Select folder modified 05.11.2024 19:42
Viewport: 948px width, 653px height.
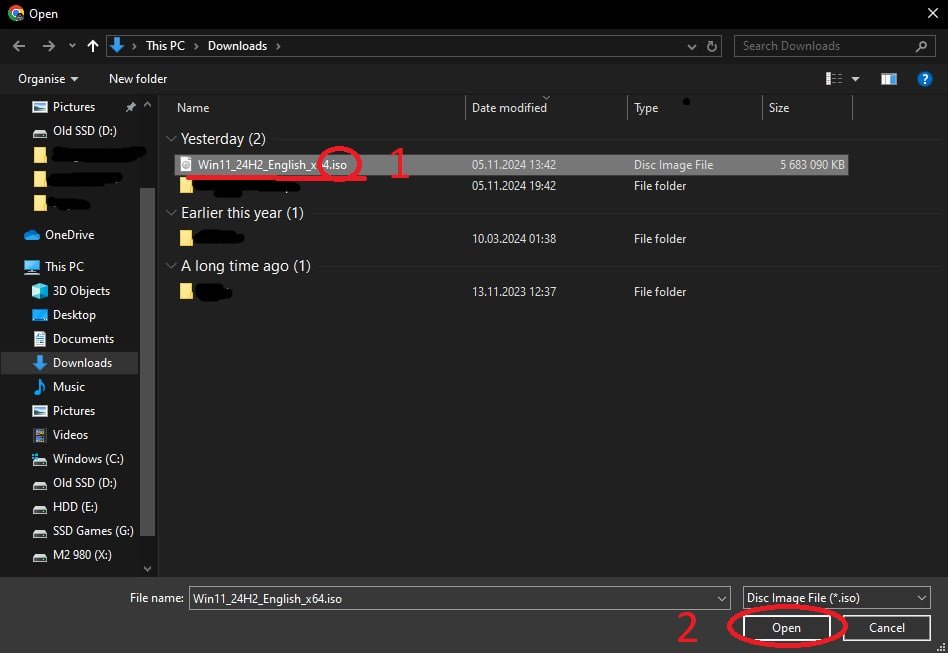tap(511, 186)
